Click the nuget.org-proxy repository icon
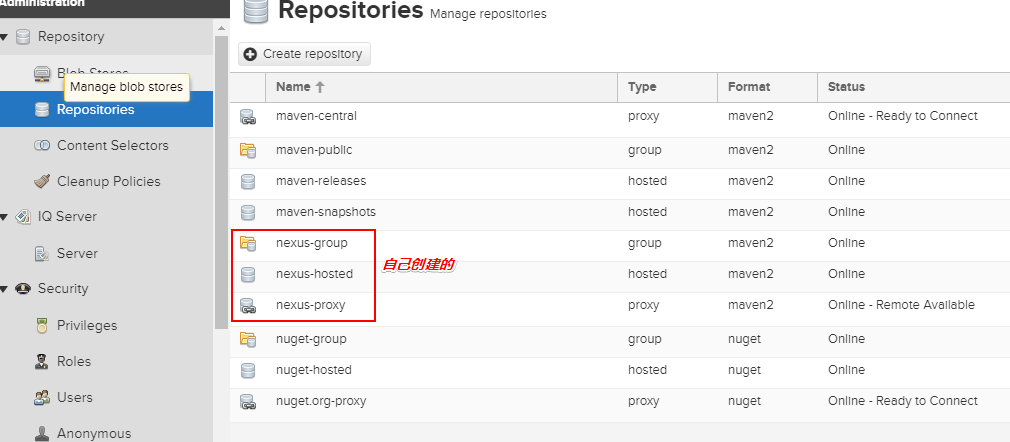This screenshot has width=1010, height=442. [x=248, y=401]
